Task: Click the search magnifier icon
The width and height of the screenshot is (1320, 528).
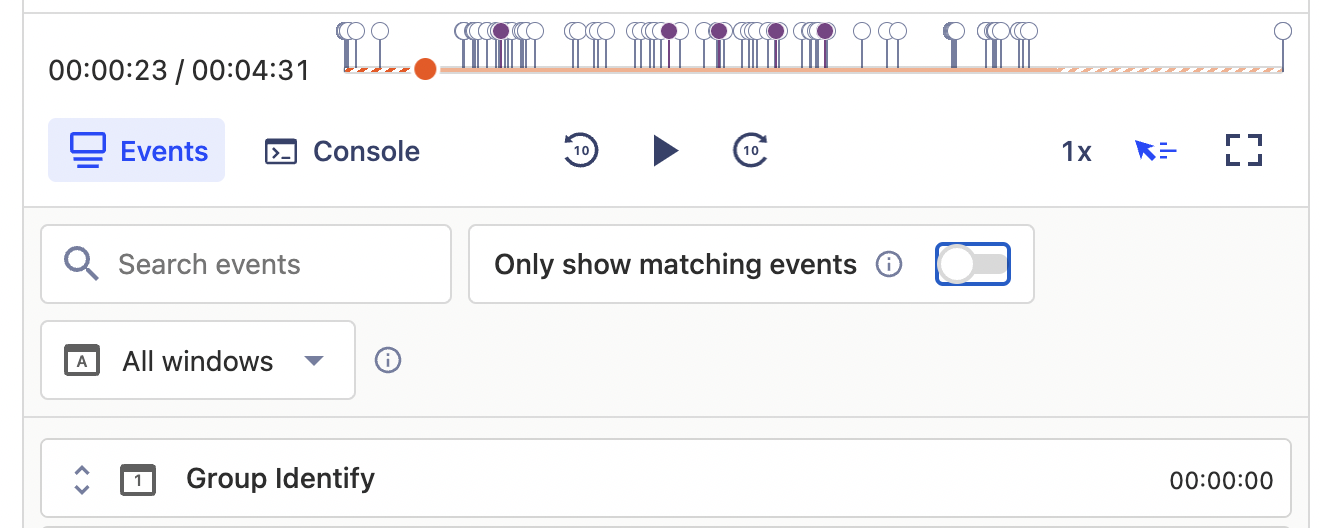Action: 81,264
